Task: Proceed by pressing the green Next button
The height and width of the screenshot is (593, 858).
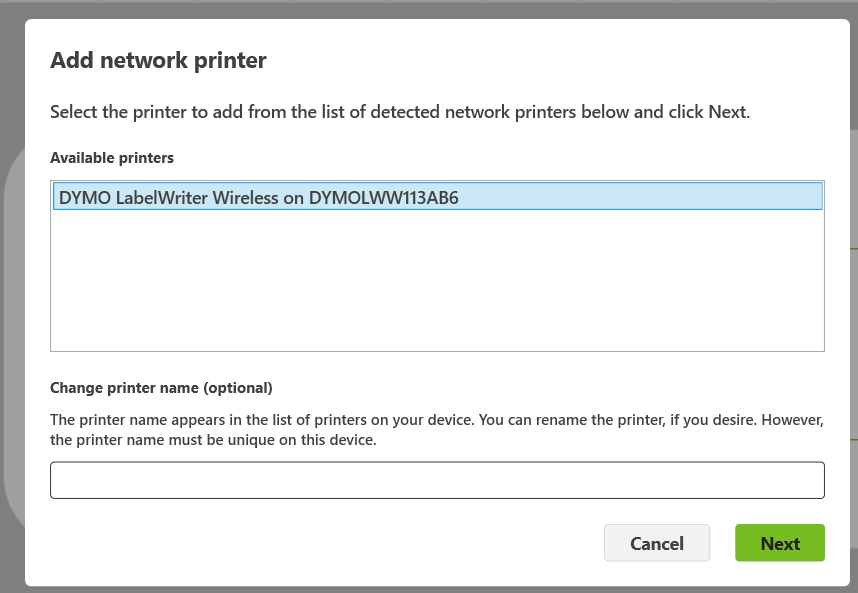Action: pyautogui.click(x=780, y=543)
